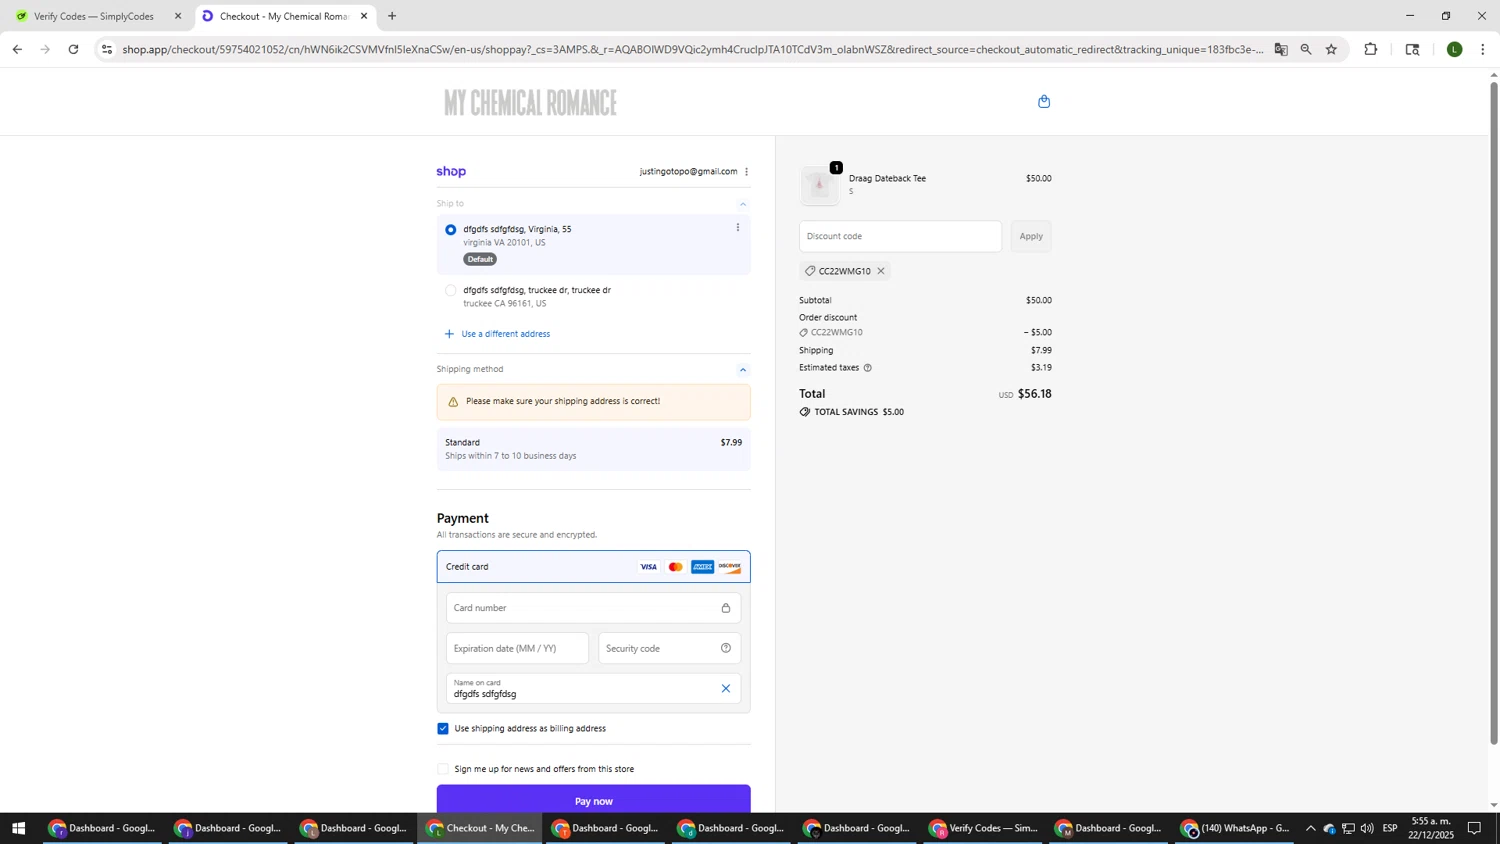Screen dimensions: 1500x844
Task: Clear the Name on card field
Action: (x=726, y=688)
